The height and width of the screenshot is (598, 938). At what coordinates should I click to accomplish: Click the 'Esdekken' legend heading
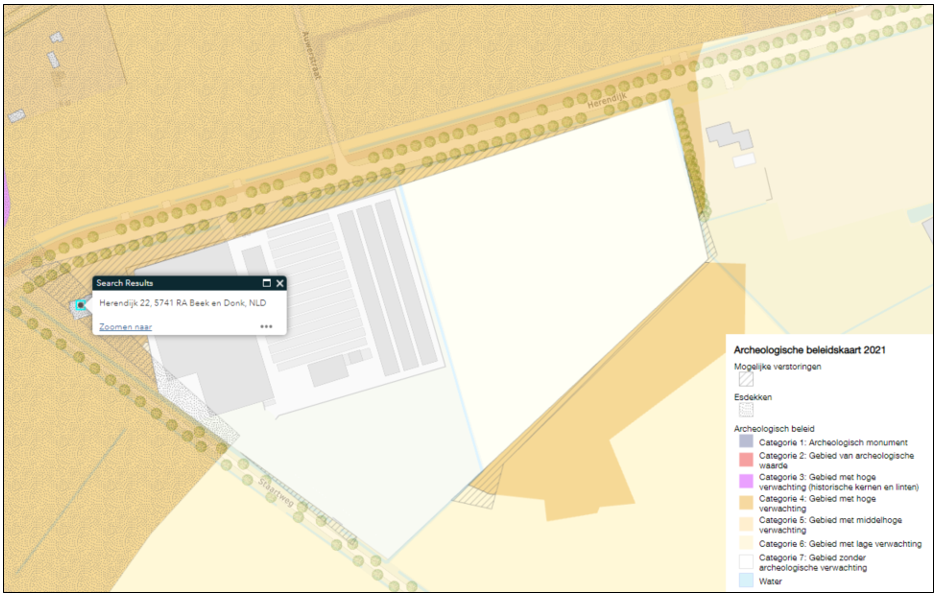click(x=753, y=397)
